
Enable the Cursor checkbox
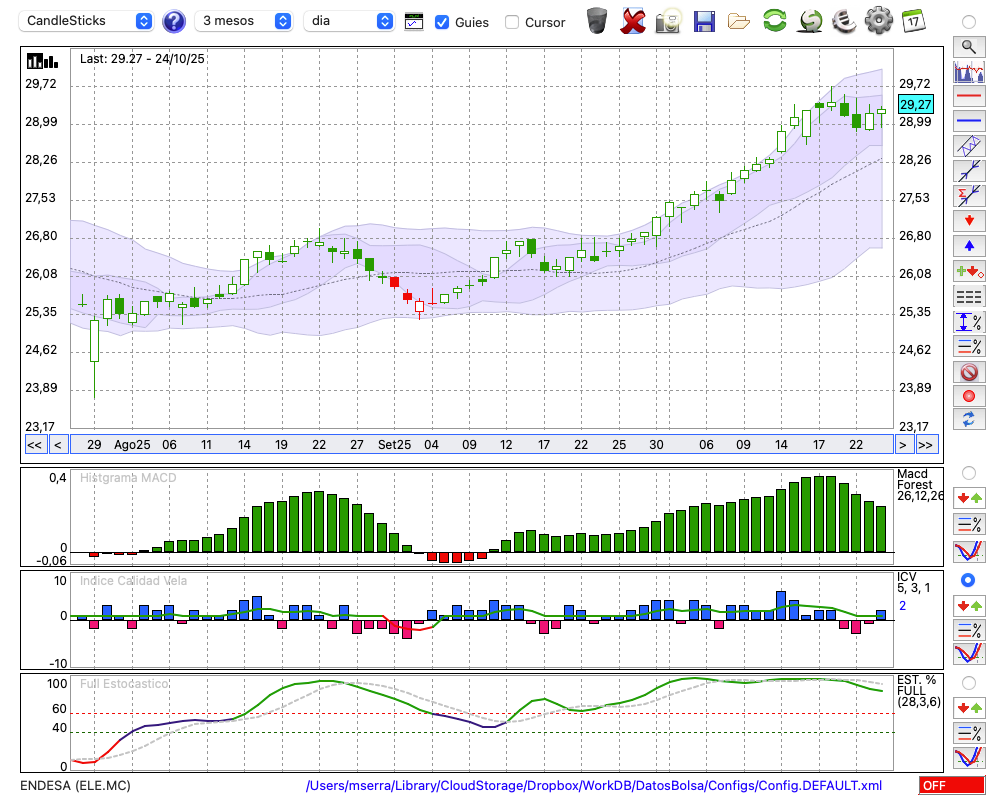pos(512,22)
